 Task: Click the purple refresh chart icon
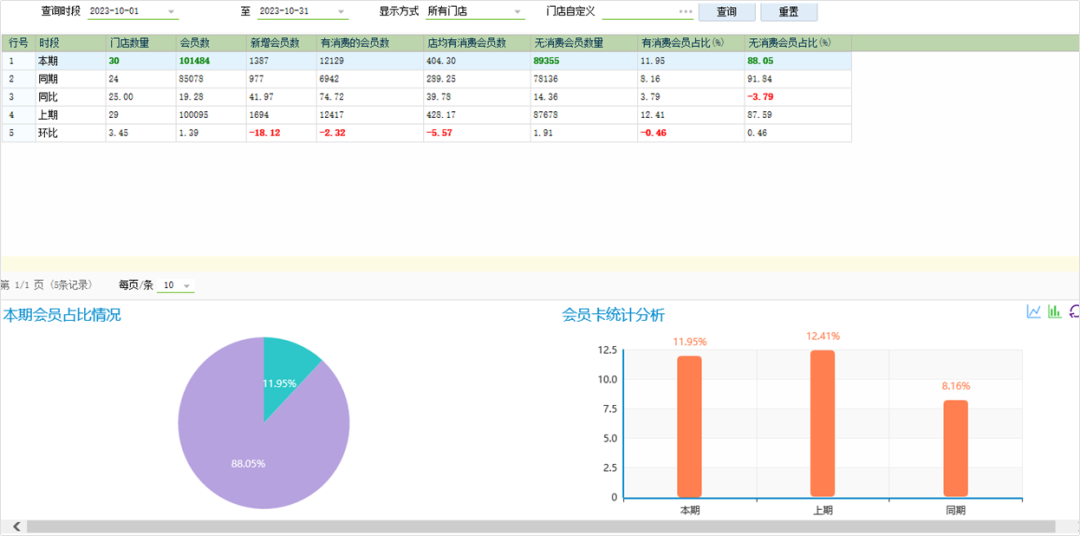click(x=1074, y=311)
